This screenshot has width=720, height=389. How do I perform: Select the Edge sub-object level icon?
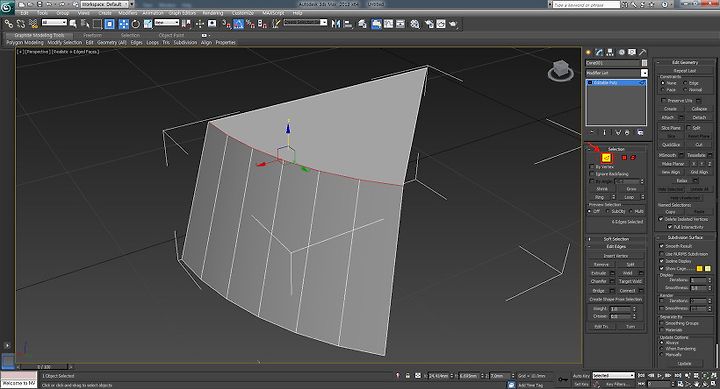click(606, 158)
